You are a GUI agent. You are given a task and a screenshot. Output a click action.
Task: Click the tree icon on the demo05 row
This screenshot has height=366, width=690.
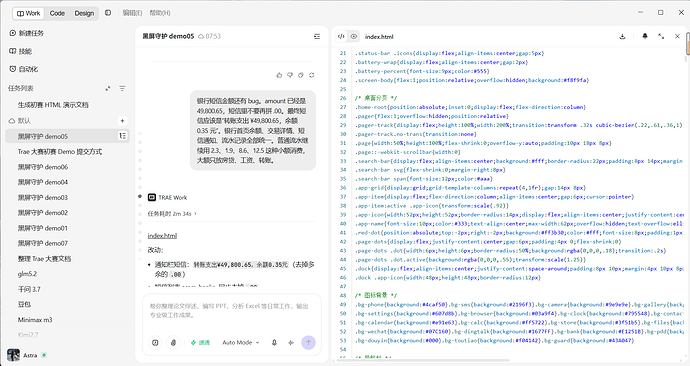pos(123,136)
